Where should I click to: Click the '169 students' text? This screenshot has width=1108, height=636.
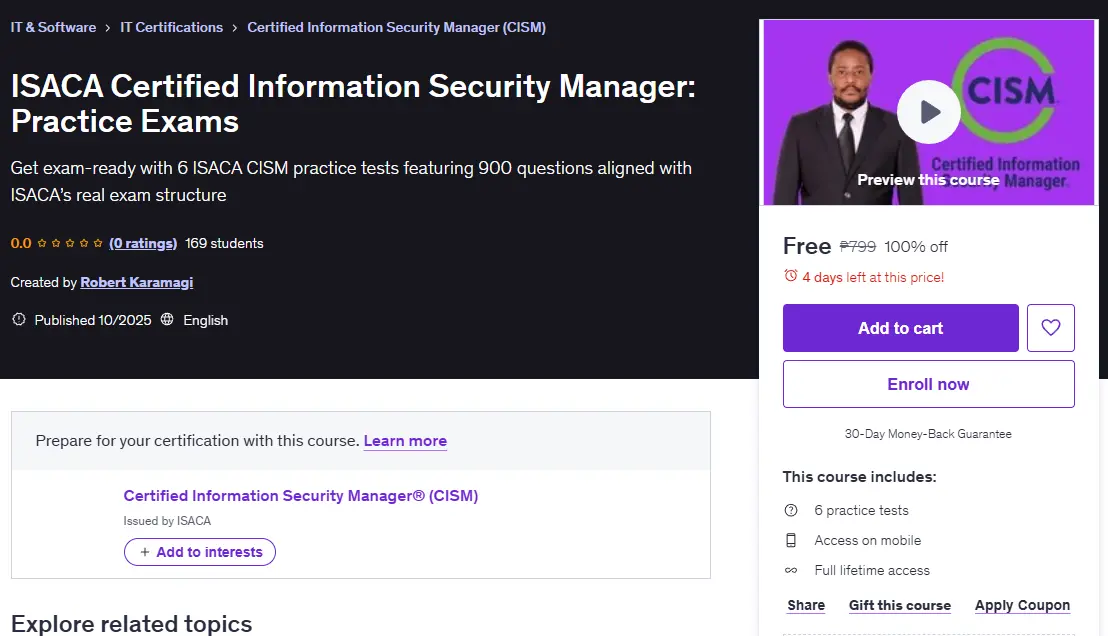coord(224,243)
